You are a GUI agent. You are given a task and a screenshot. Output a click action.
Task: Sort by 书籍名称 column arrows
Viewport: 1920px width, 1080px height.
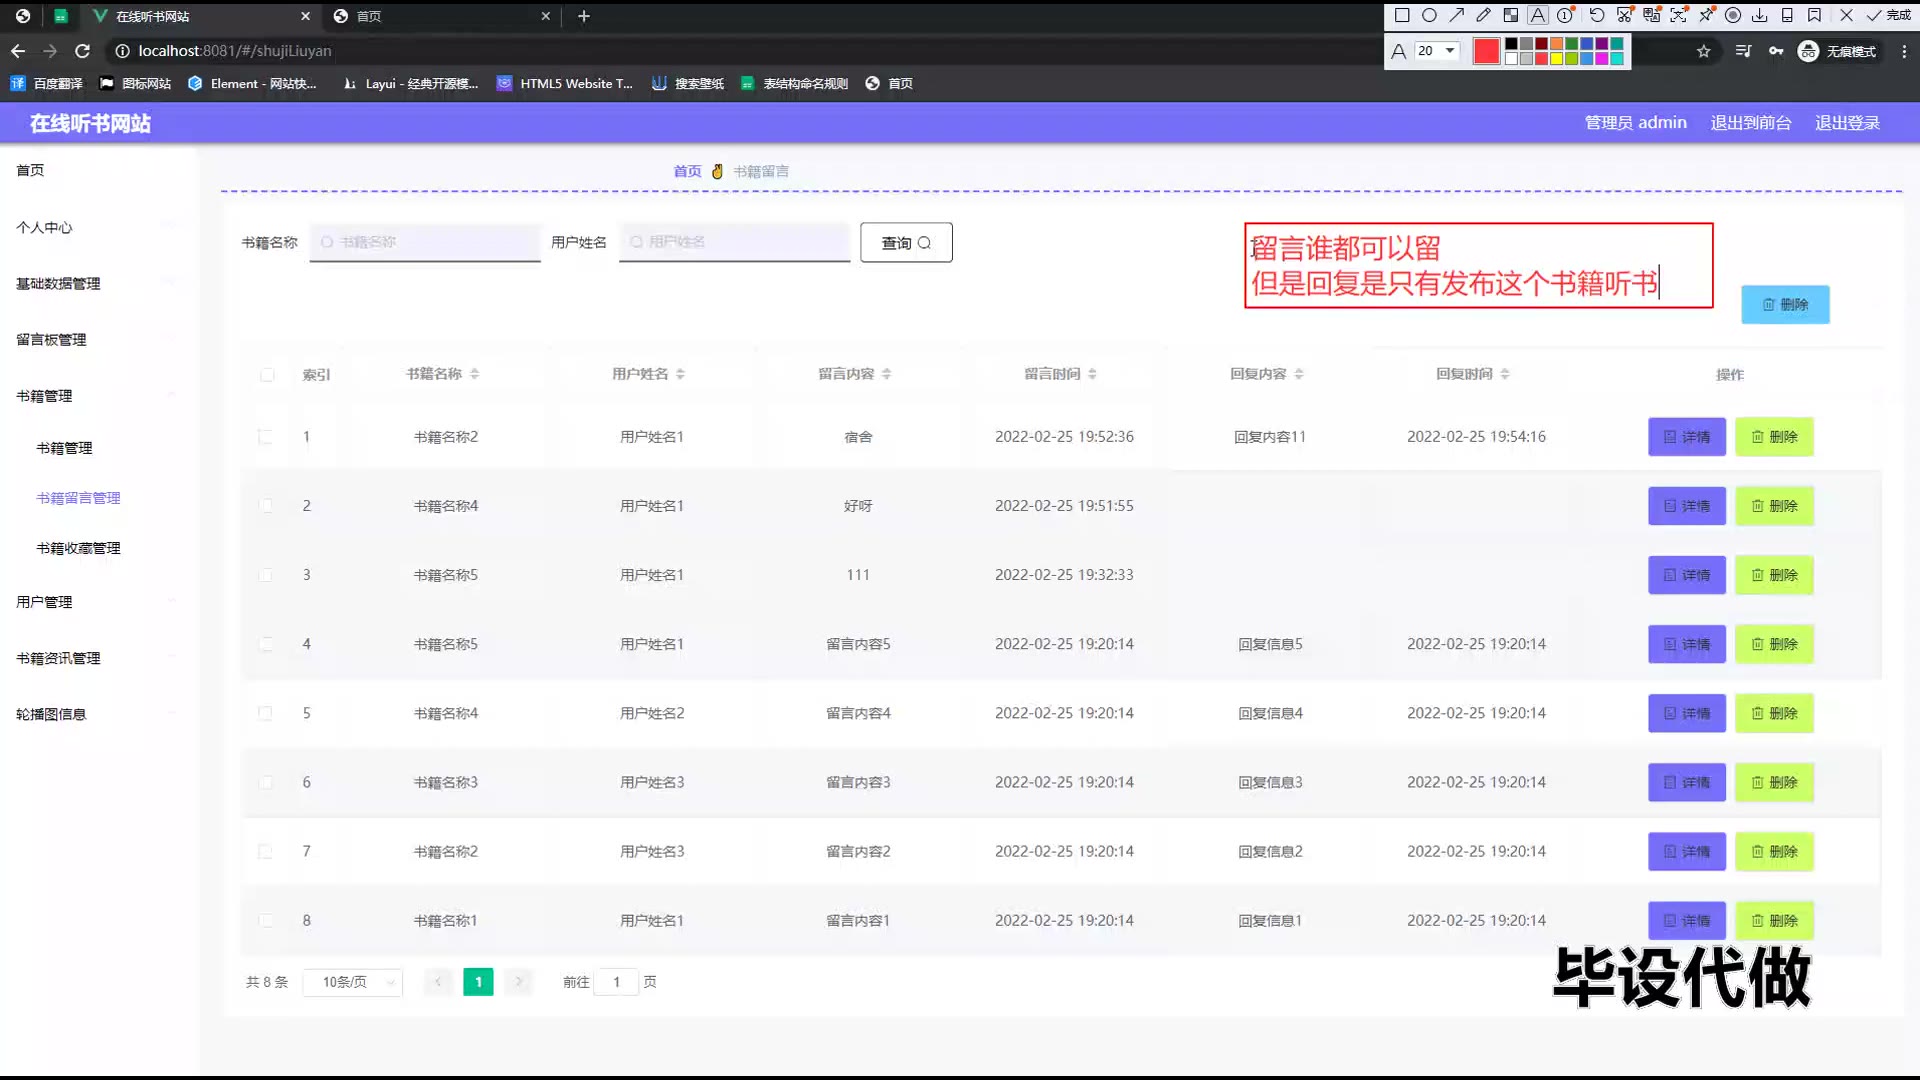474,374
